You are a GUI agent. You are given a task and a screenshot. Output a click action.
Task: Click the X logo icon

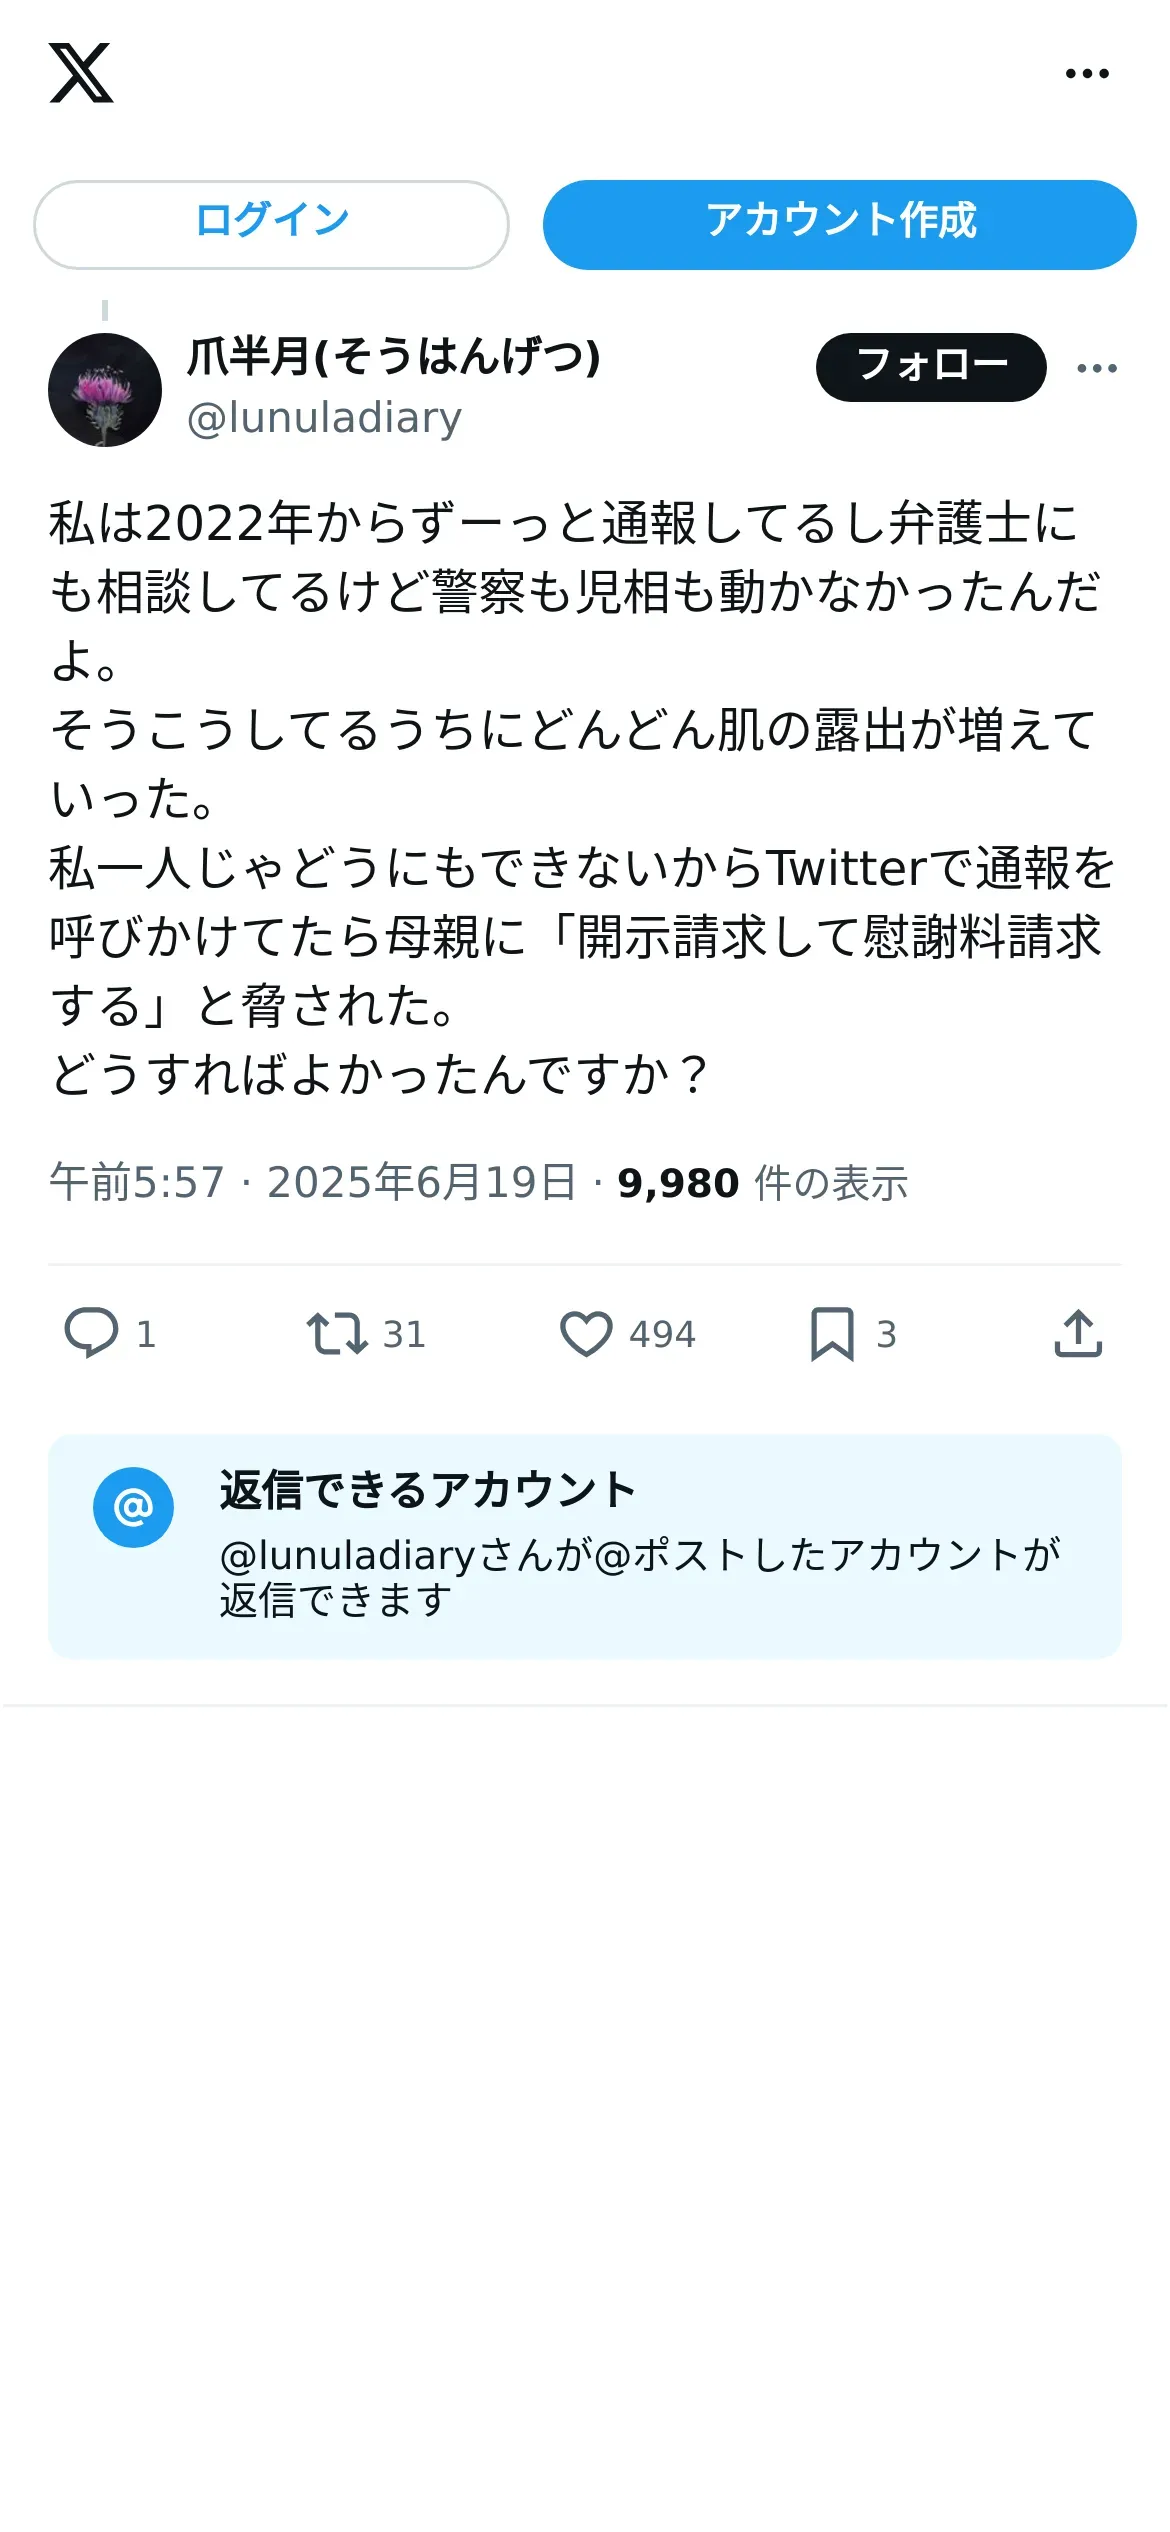81,73
